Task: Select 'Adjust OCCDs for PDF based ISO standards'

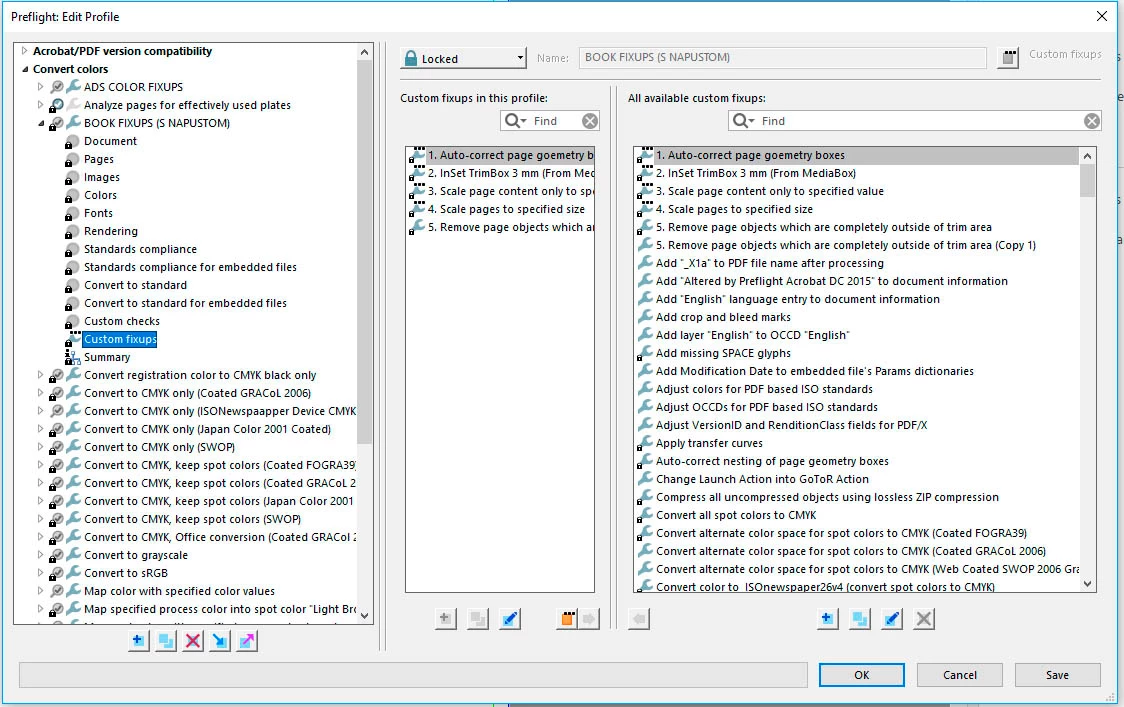Action: pos(766,407)
